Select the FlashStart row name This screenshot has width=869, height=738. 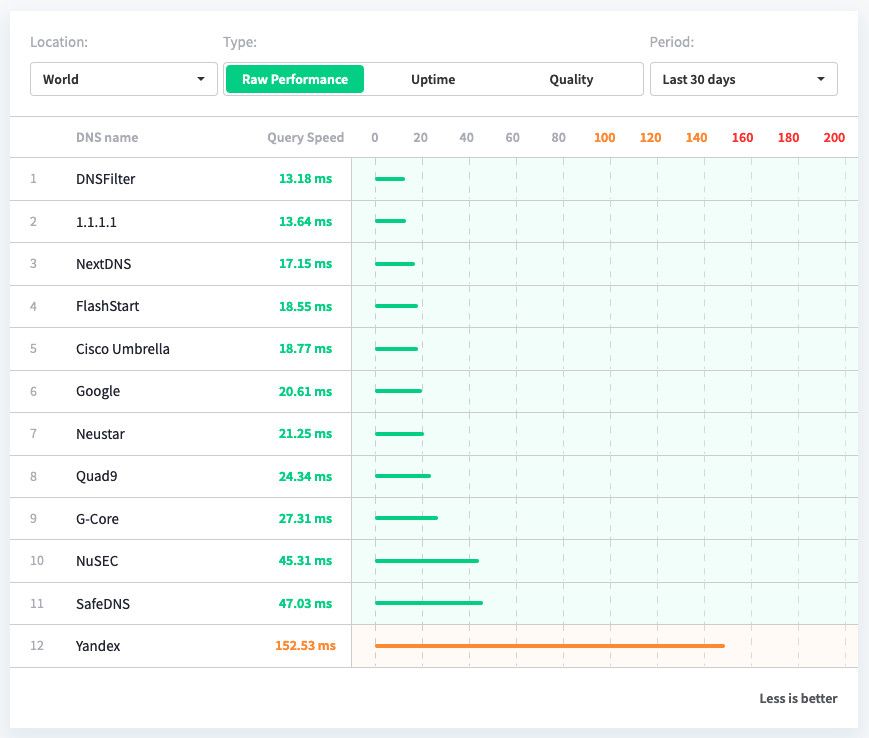(x=108, y=306)
